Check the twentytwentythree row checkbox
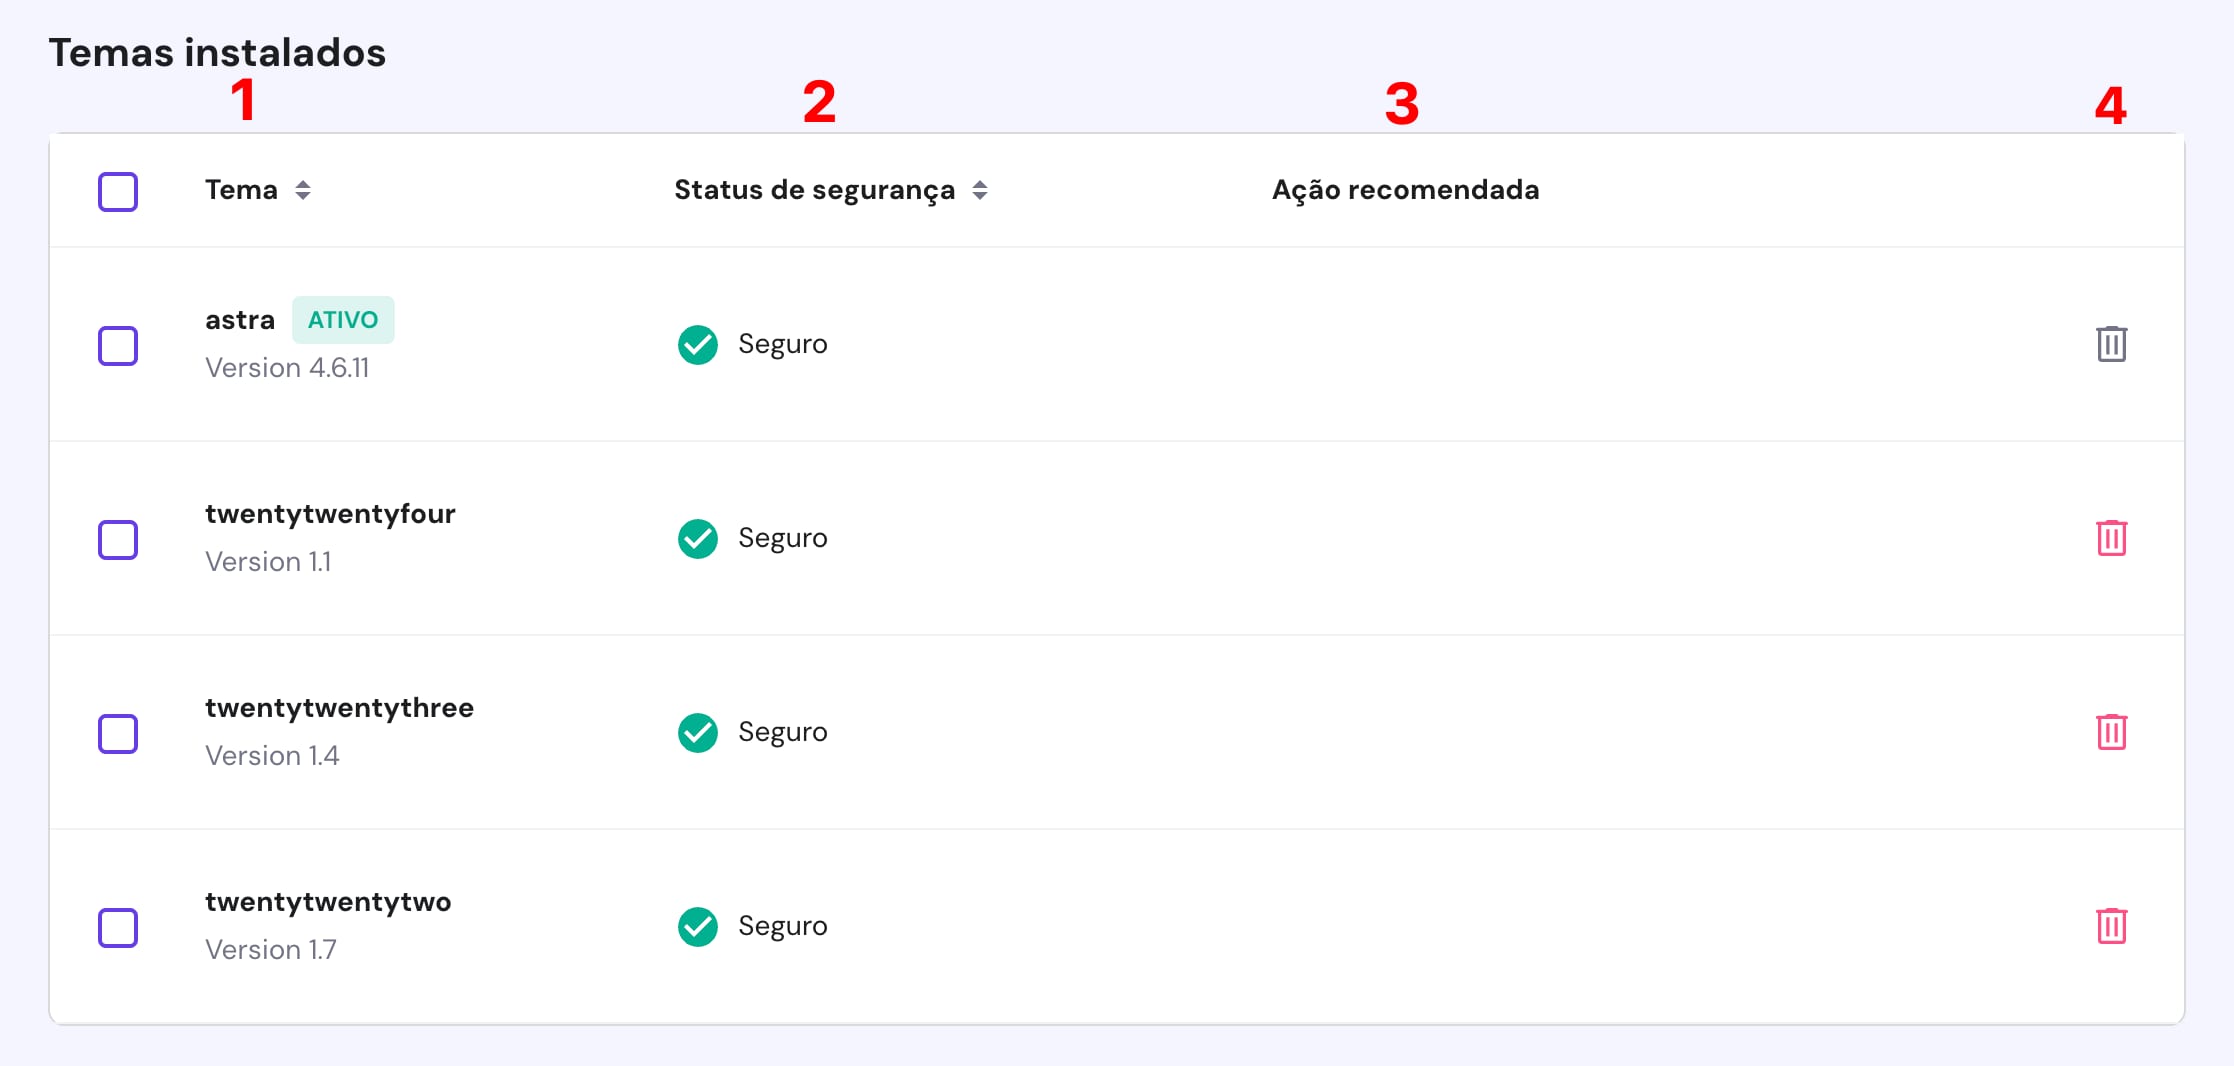 [x=117, y=734]
